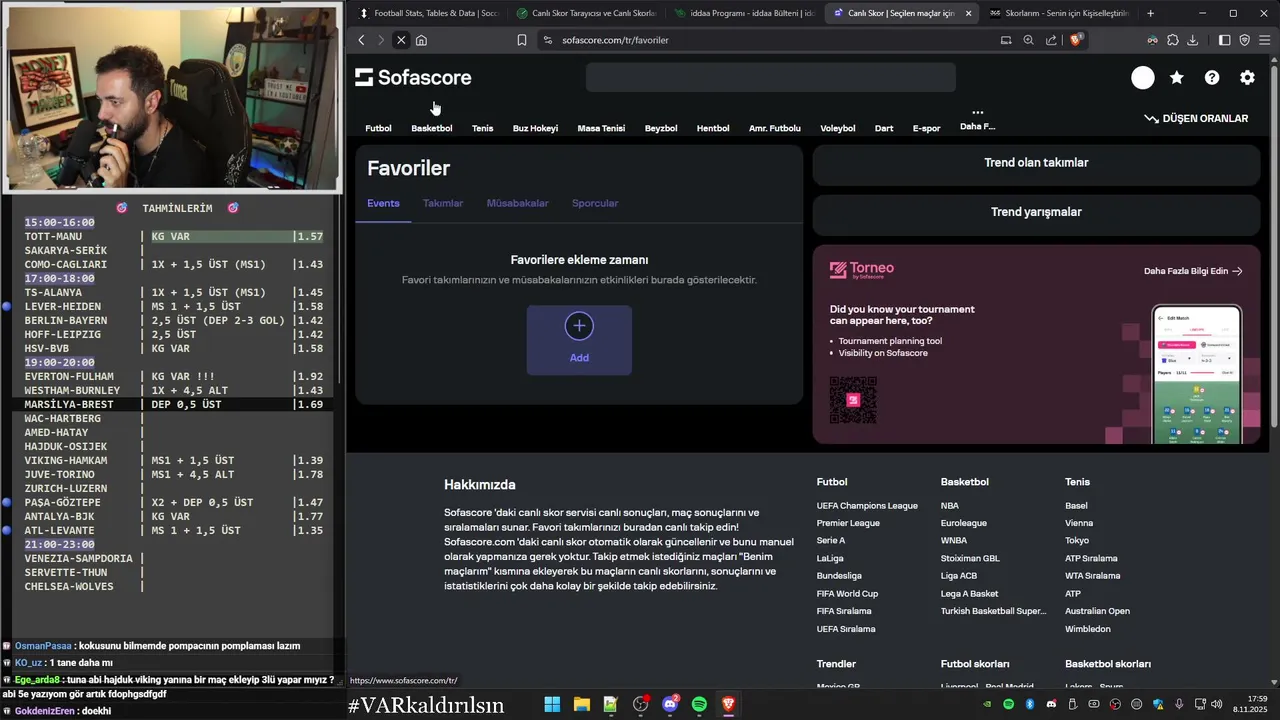Screen dimensions: 1280x720
Task: Open the Basketbol sport section
Action: point(432,128)
